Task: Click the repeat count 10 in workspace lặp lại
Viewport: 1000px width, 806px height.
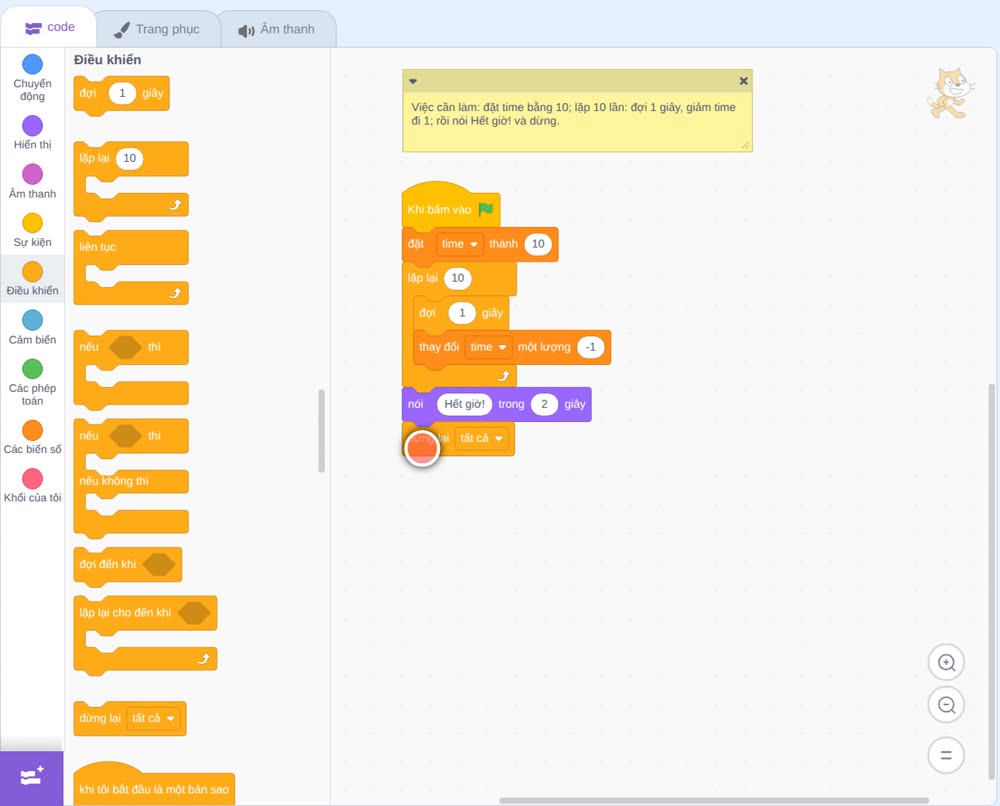Action: [458, 277]
